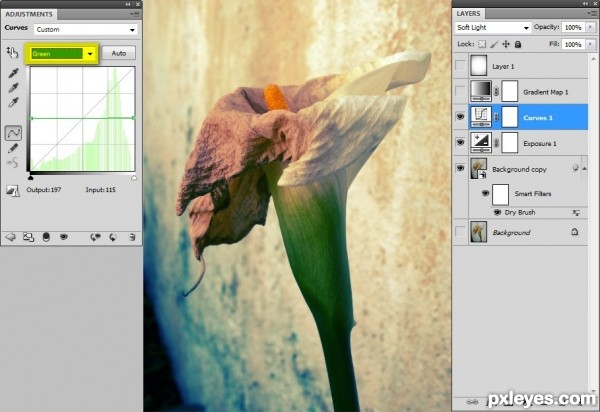Image resolution: width=600 pixels, height=412 pixels.
Task: Hide Curves 1 layer
Action: coord(460,117)
